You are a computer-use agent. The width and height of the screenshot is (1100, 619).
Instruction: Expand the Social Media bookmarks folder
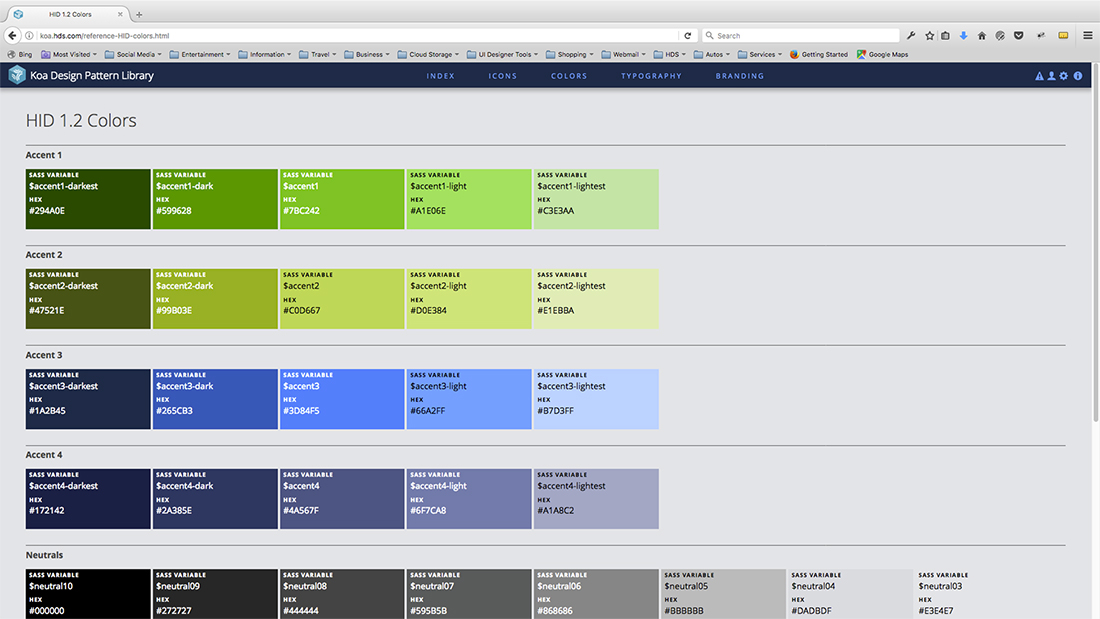[x=133, y=54]
